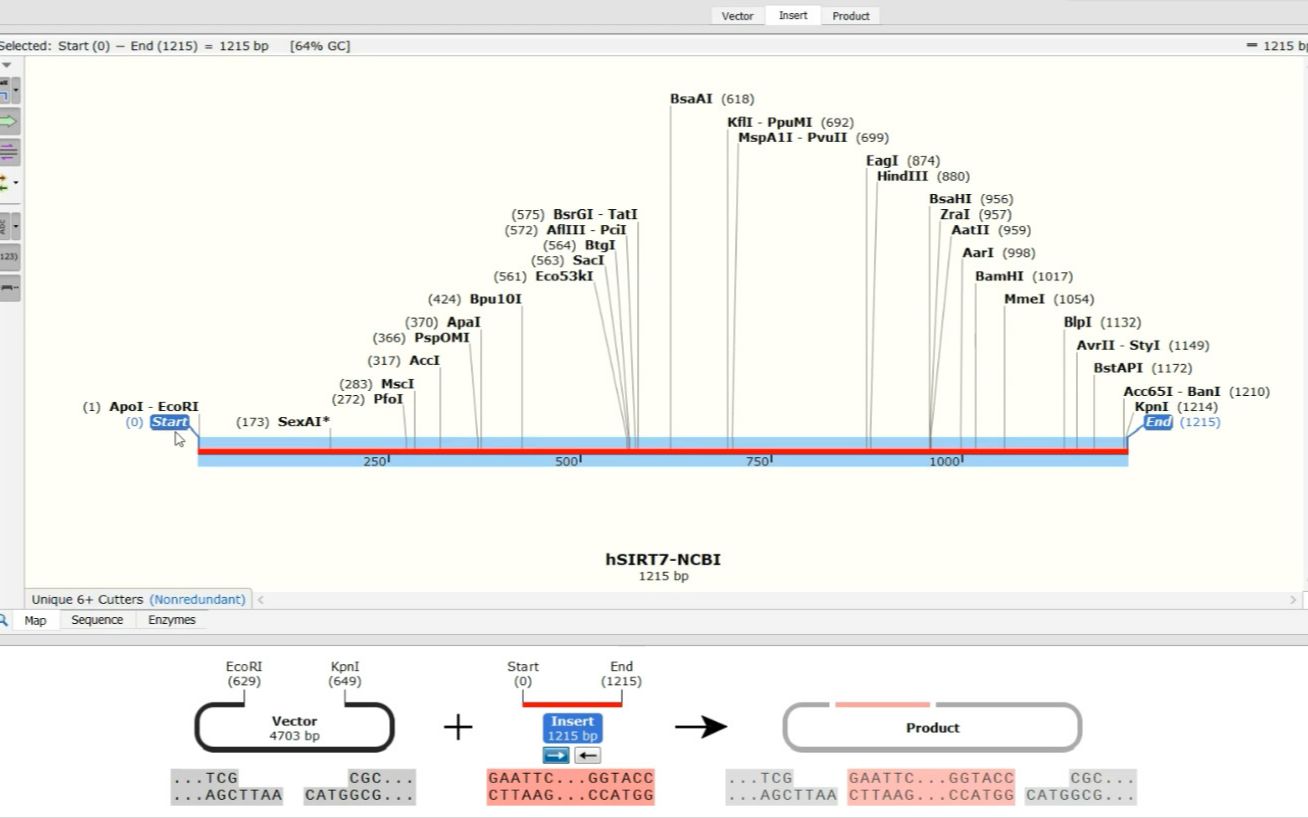Viewport: 1308px width, 818px height.
Task: Select the Eco53kI enzyme site
Action: (564, 276)
